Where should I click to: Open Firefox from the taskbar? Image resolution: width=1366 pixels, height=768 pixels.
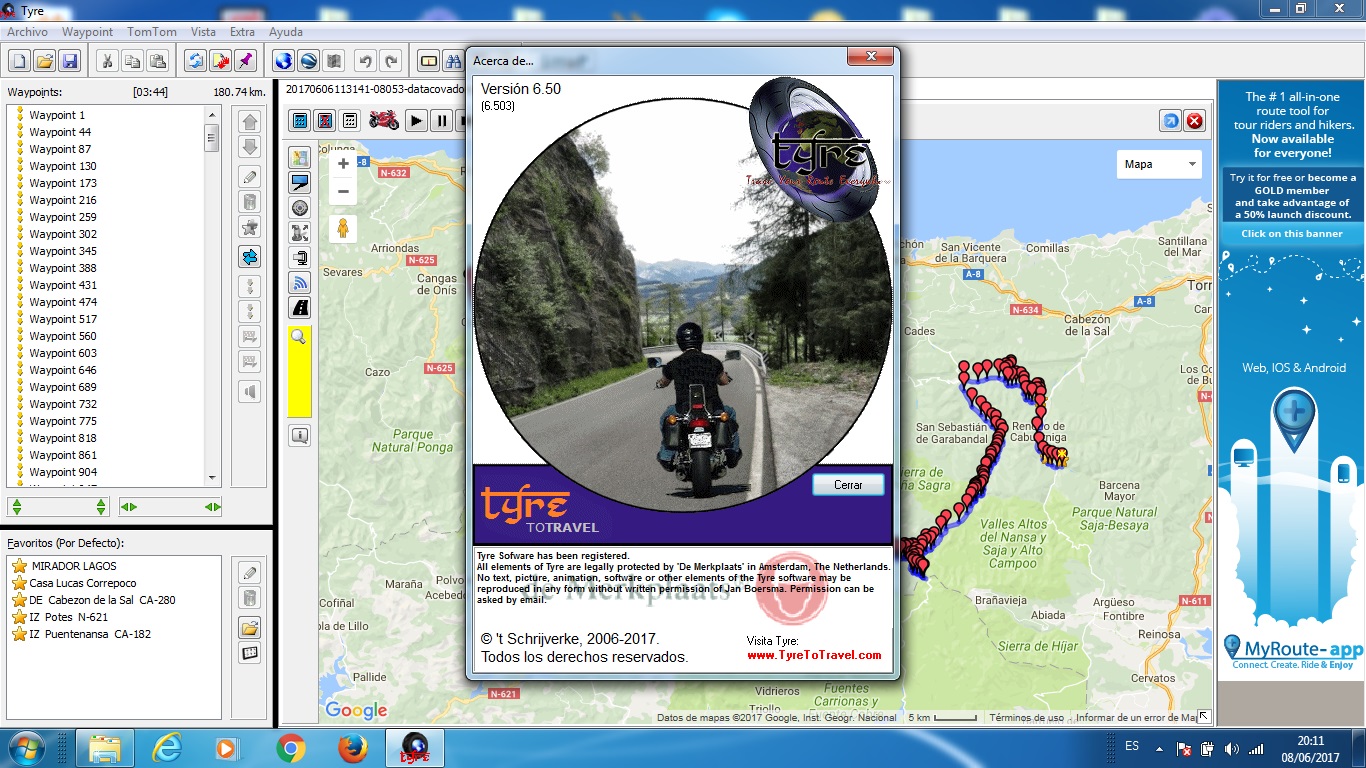352,748
